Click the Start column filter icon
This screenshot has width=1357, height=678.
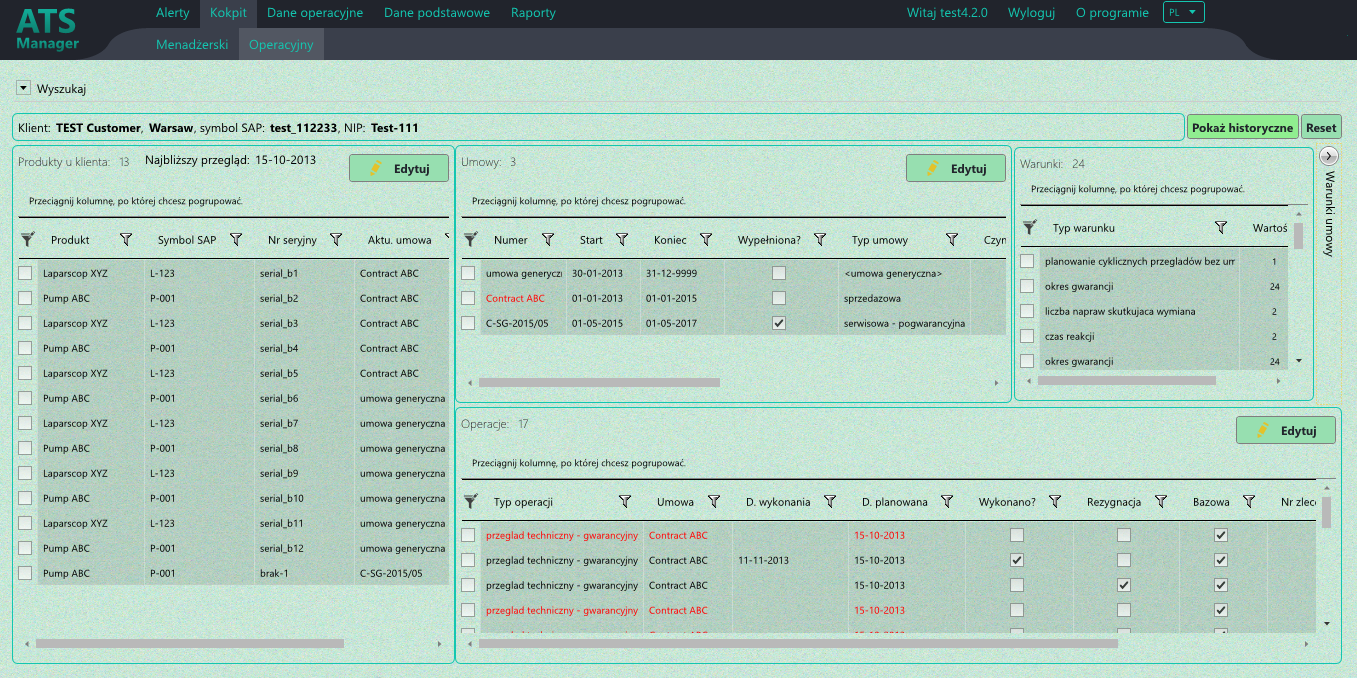[622, 240]
